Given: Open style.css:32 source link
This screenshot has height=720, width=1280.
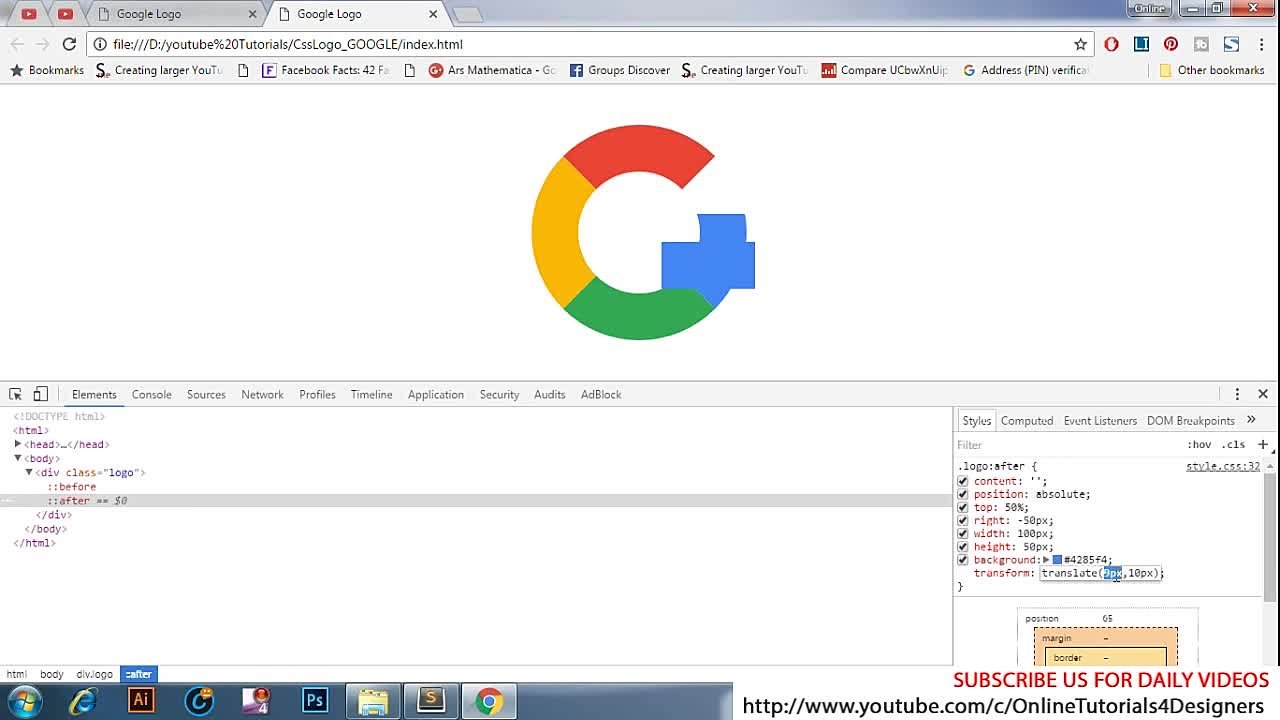Looking at the screenshot, I should pyautogui.click(x=1223, y=466).
